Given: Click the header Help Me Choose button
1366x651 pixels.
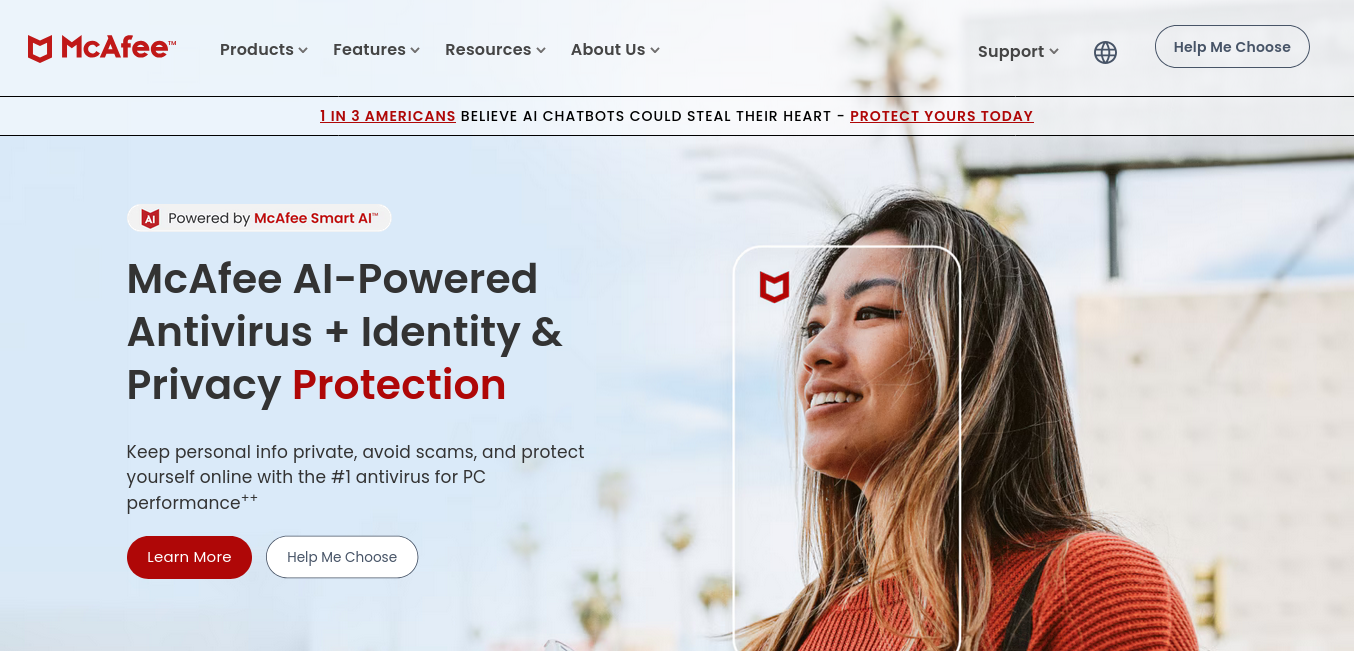Looking at the screenshot, I should (x=1232, y=47).
